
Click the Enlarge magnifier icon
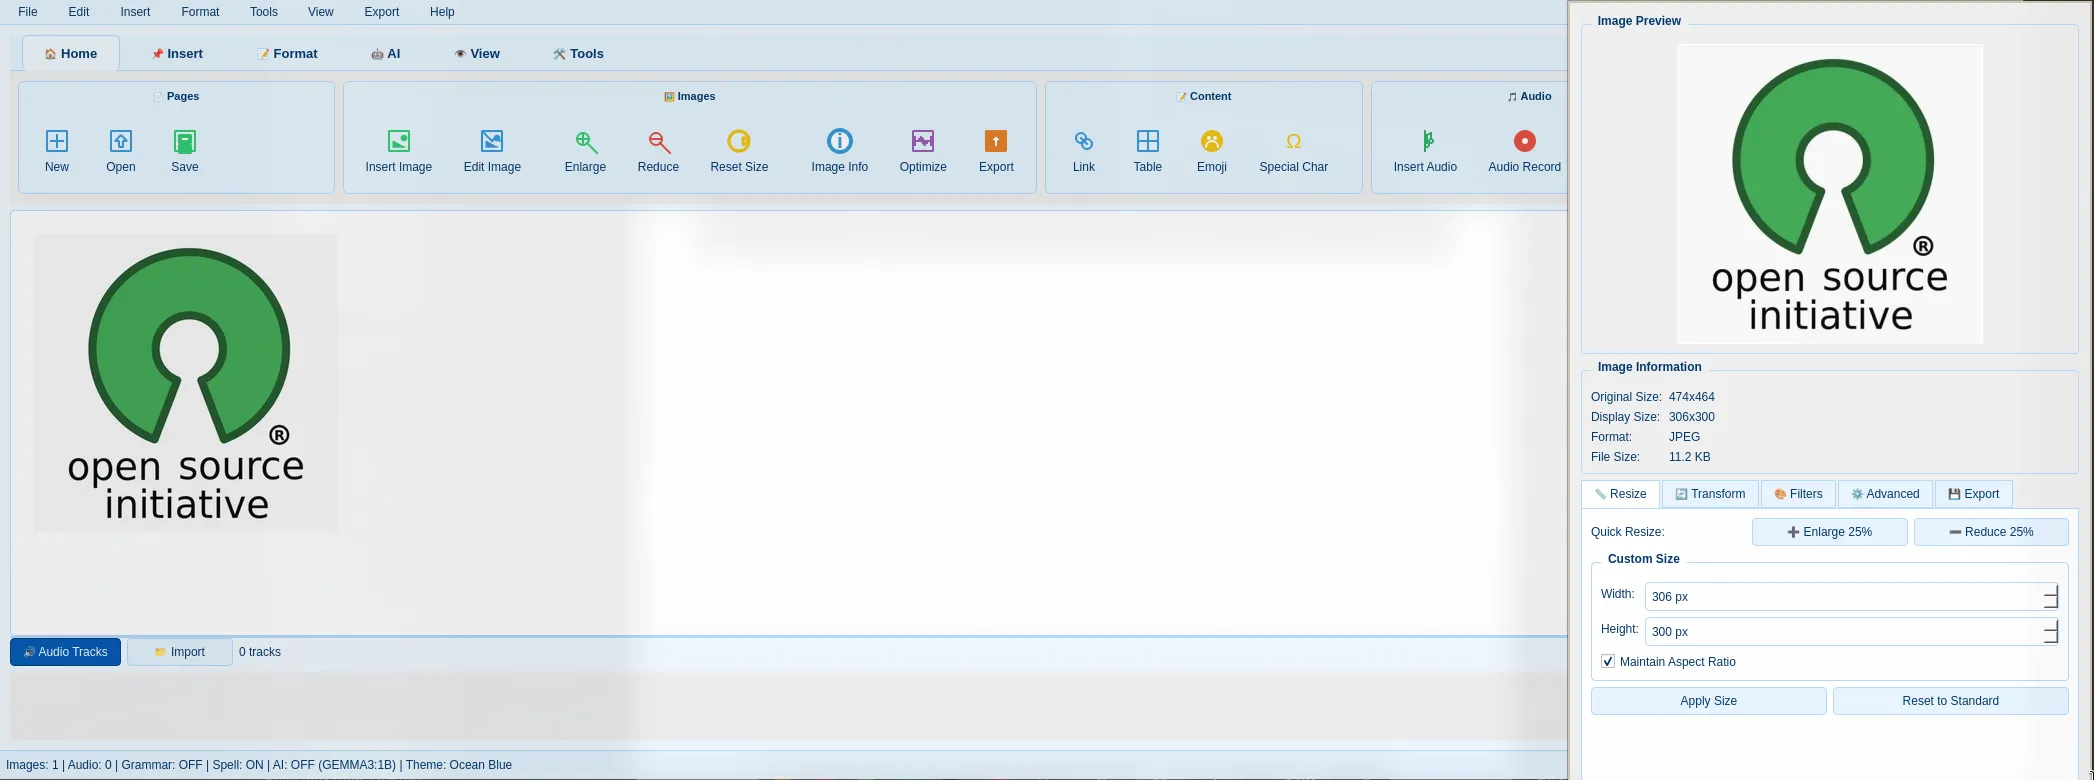click(x=585, y=141)
